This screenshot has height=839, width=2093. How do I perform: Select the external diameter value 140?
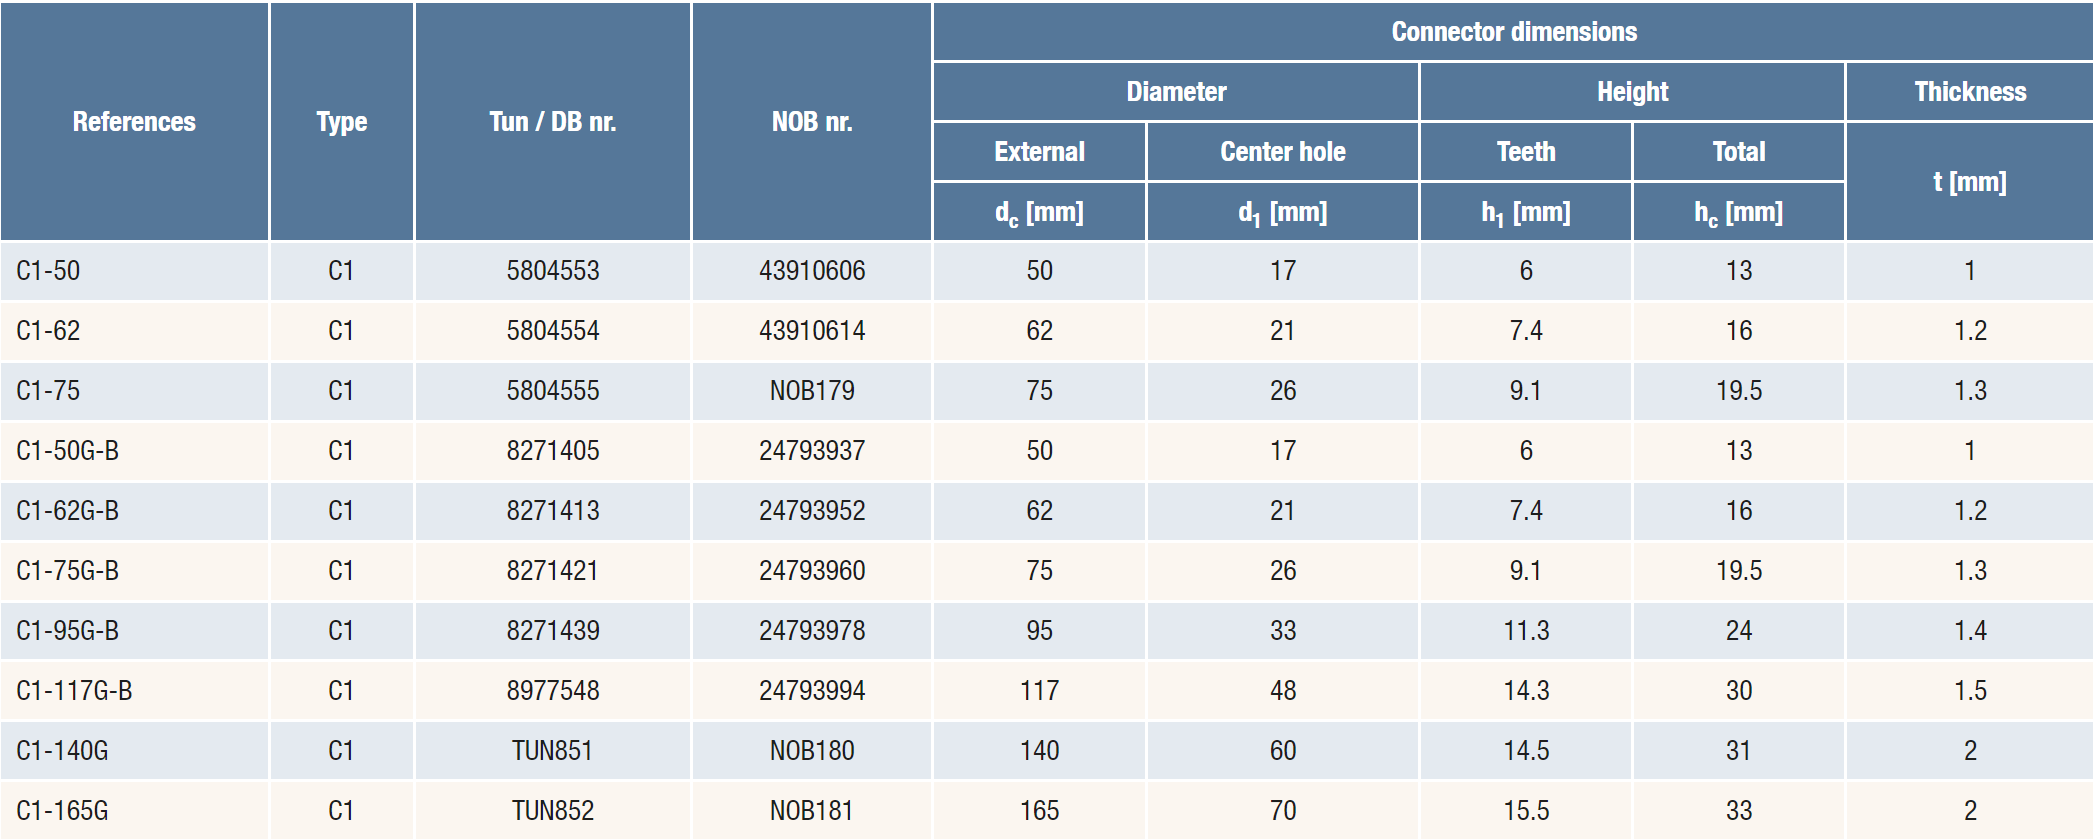(x=1039, y=751)
